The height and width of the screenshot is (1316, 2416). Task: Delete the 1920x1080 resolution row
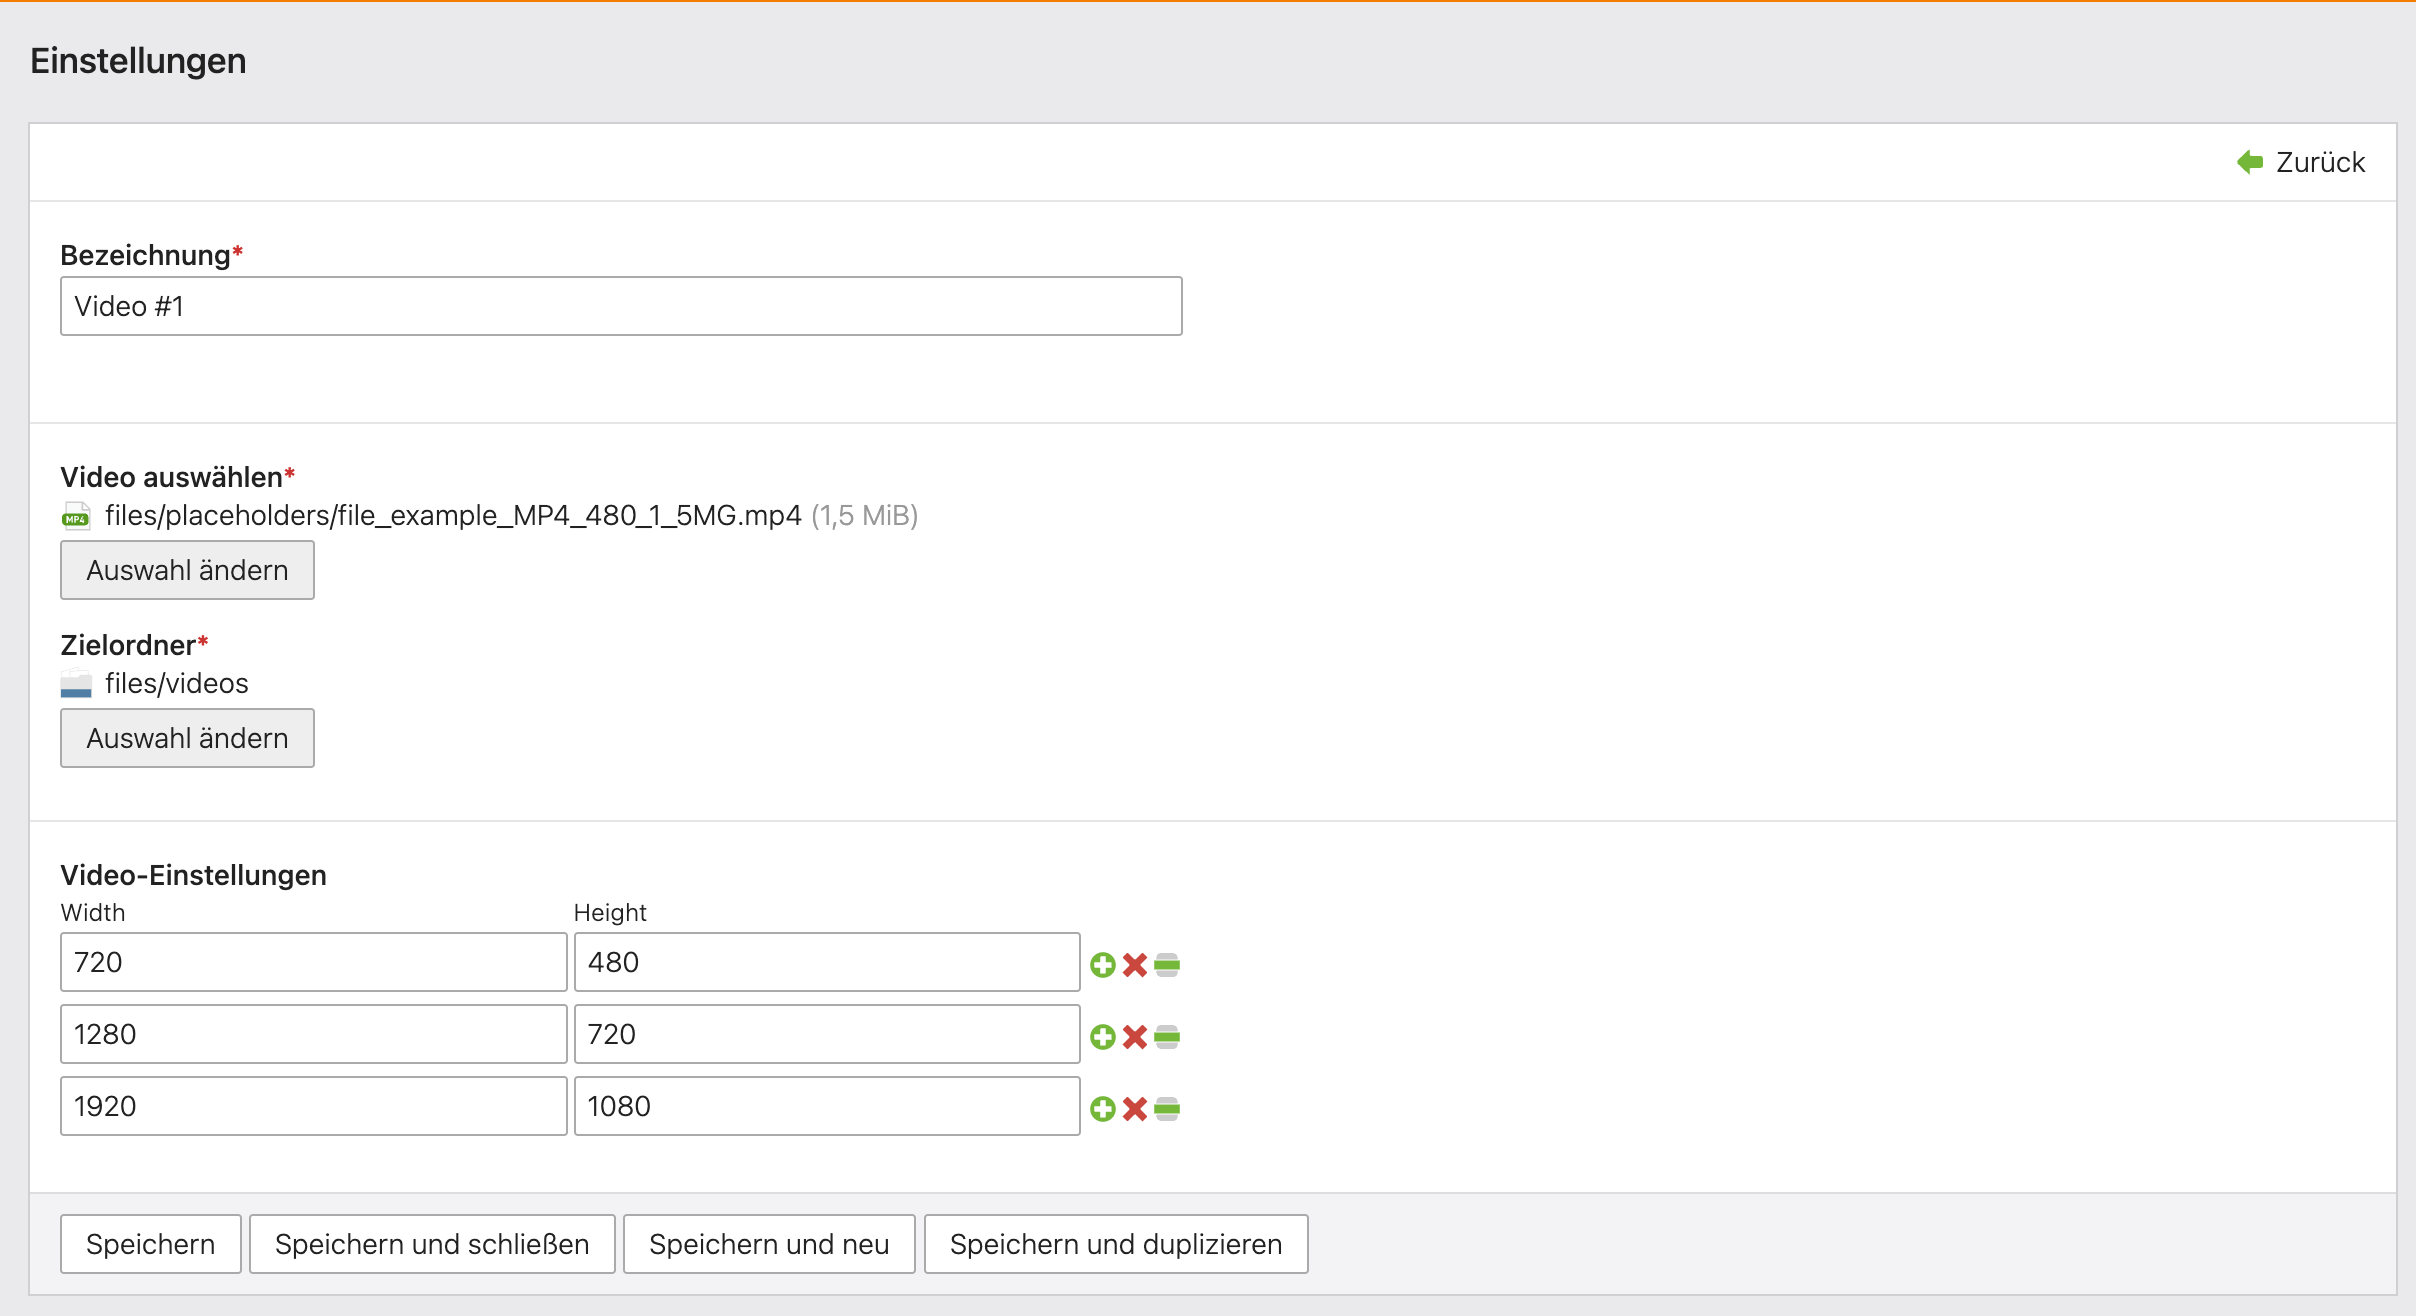(x=1134, y=1109)
